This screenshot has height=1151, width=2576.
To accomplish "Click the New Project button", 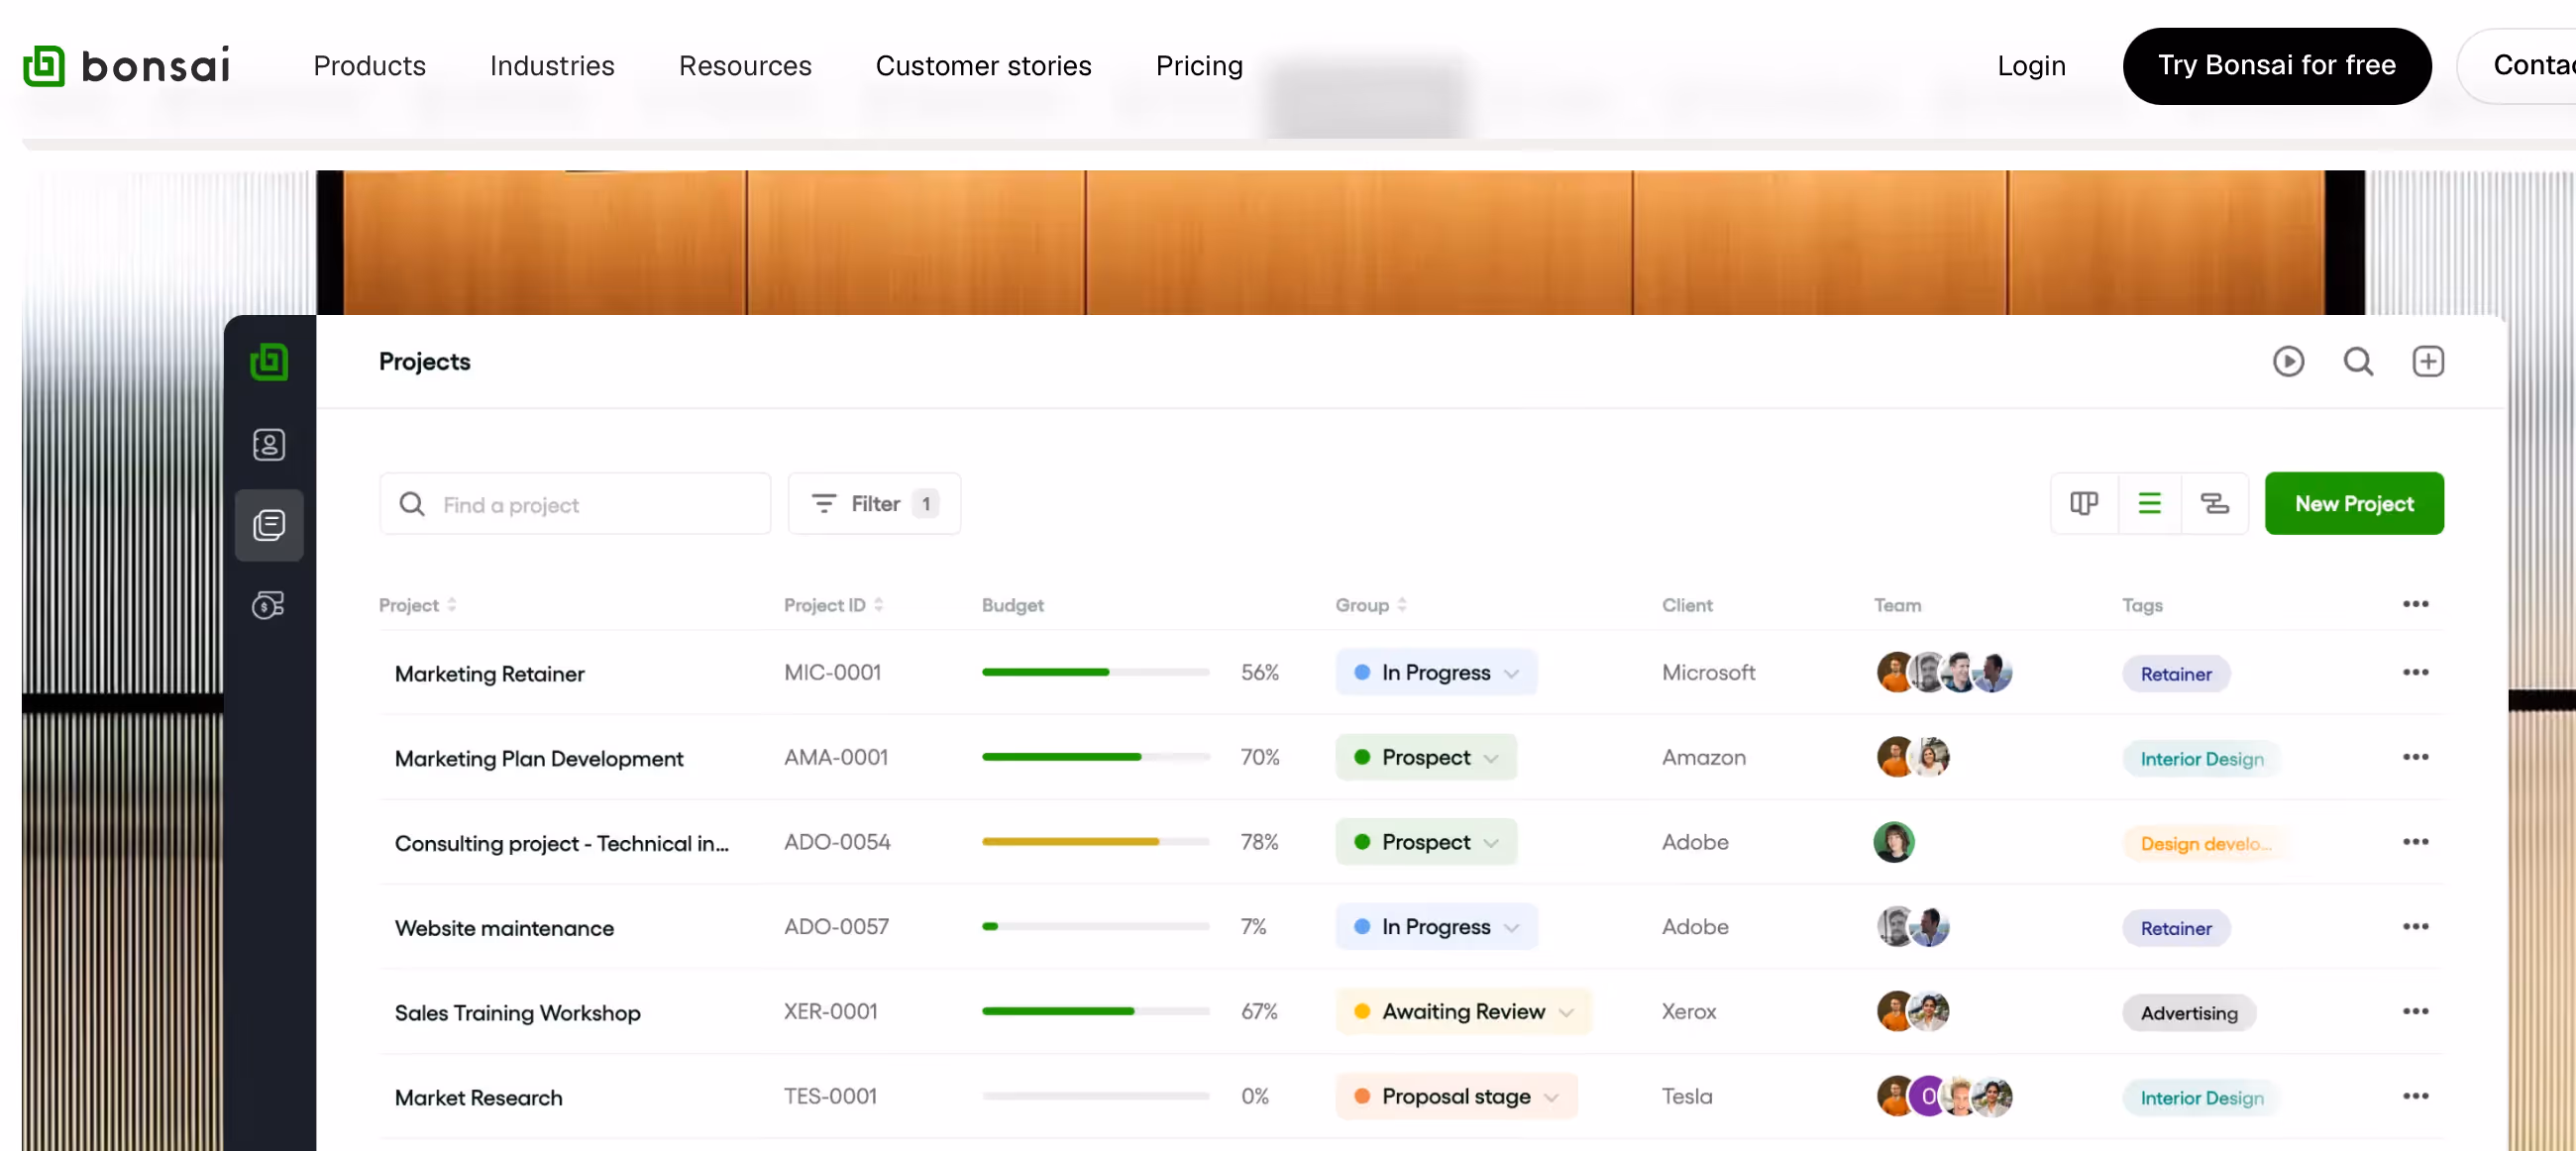I will click(2354, 503).
